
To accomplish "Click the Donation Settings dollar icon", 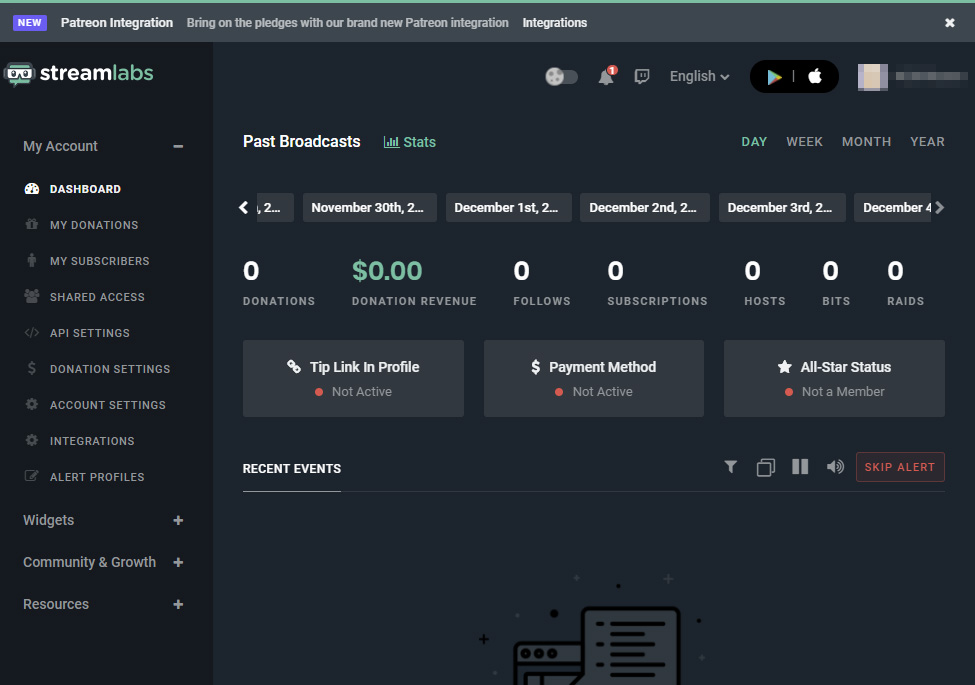I will point(32,368).
